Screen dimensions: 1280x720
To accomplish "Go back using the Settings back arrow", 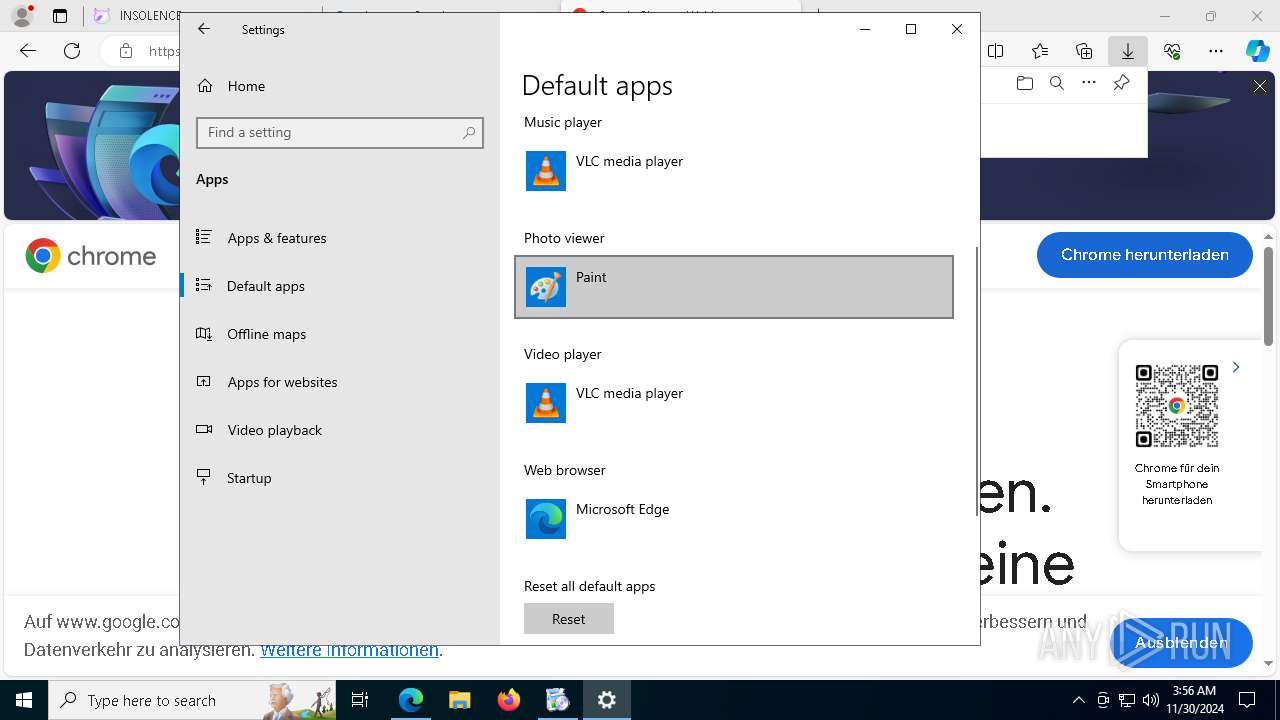I will (204, 29).
